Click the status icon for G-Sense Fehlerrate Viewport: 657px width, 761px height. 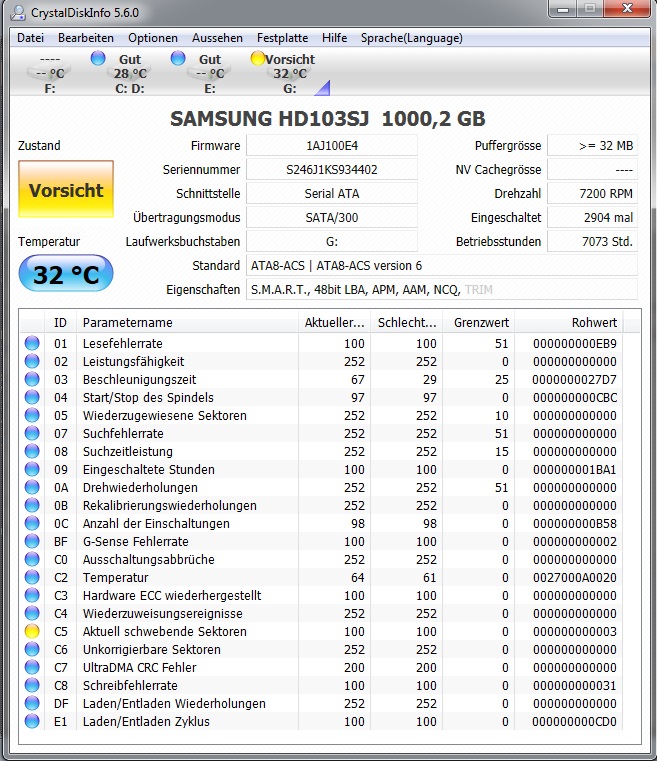click(x=32, y=541)
